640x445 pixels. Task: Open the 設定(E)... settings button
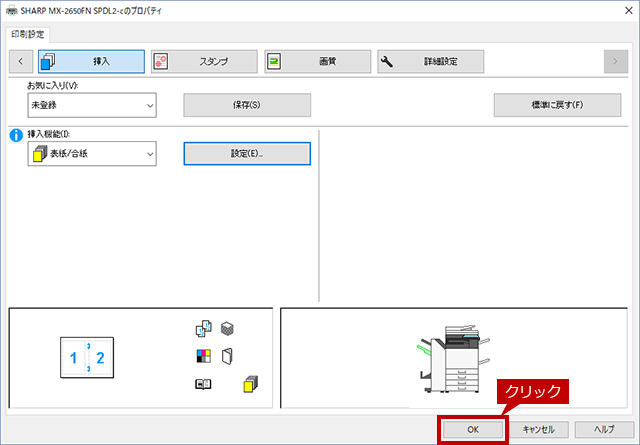pos(247,154)
